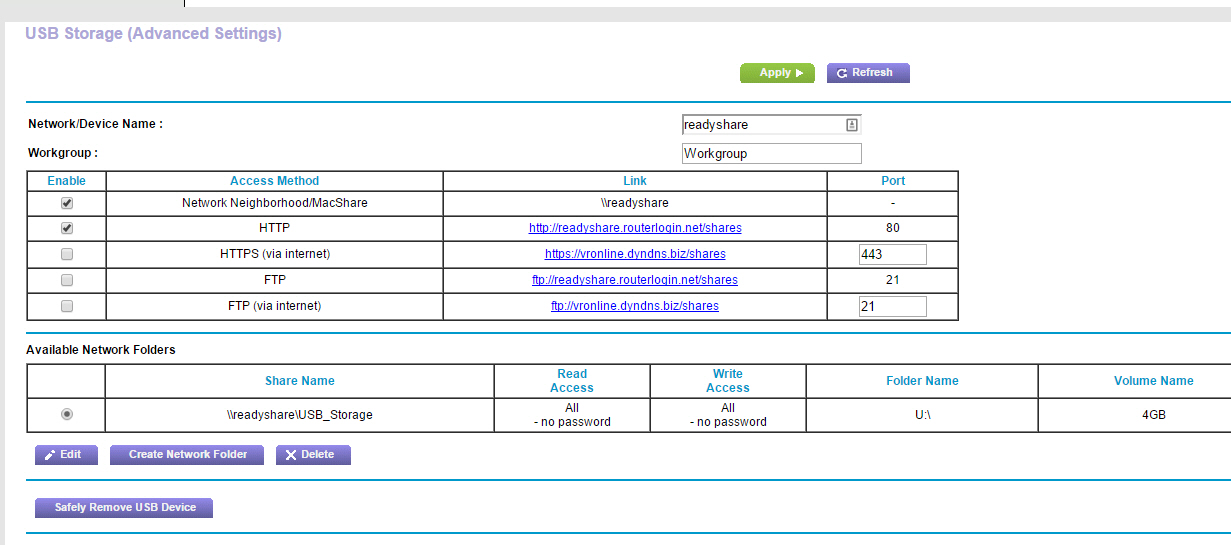Select the USB_Storage share radio button
This screenshot has height=545, width=1231.
pyautogui.click(x=67, y=414)
